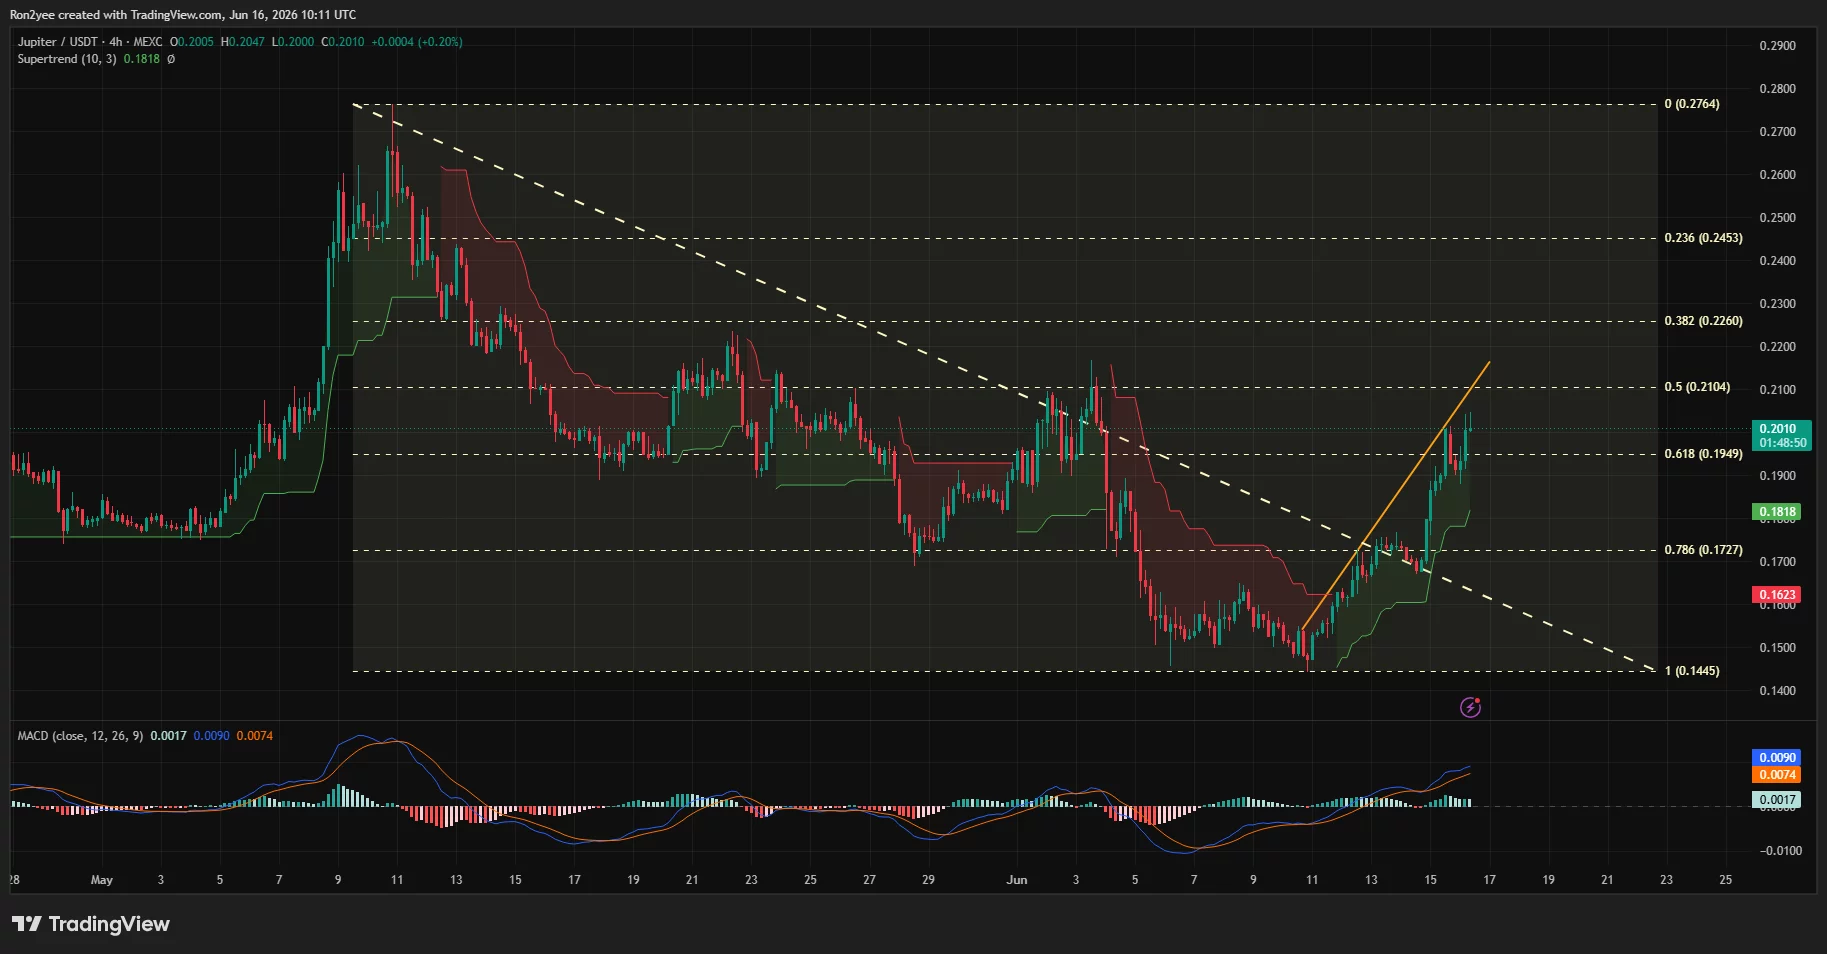This screenshot has width=1827, height=954.
Task: Click the Supertrend value 0.1818 in the legend
Action: pos(142,59)
